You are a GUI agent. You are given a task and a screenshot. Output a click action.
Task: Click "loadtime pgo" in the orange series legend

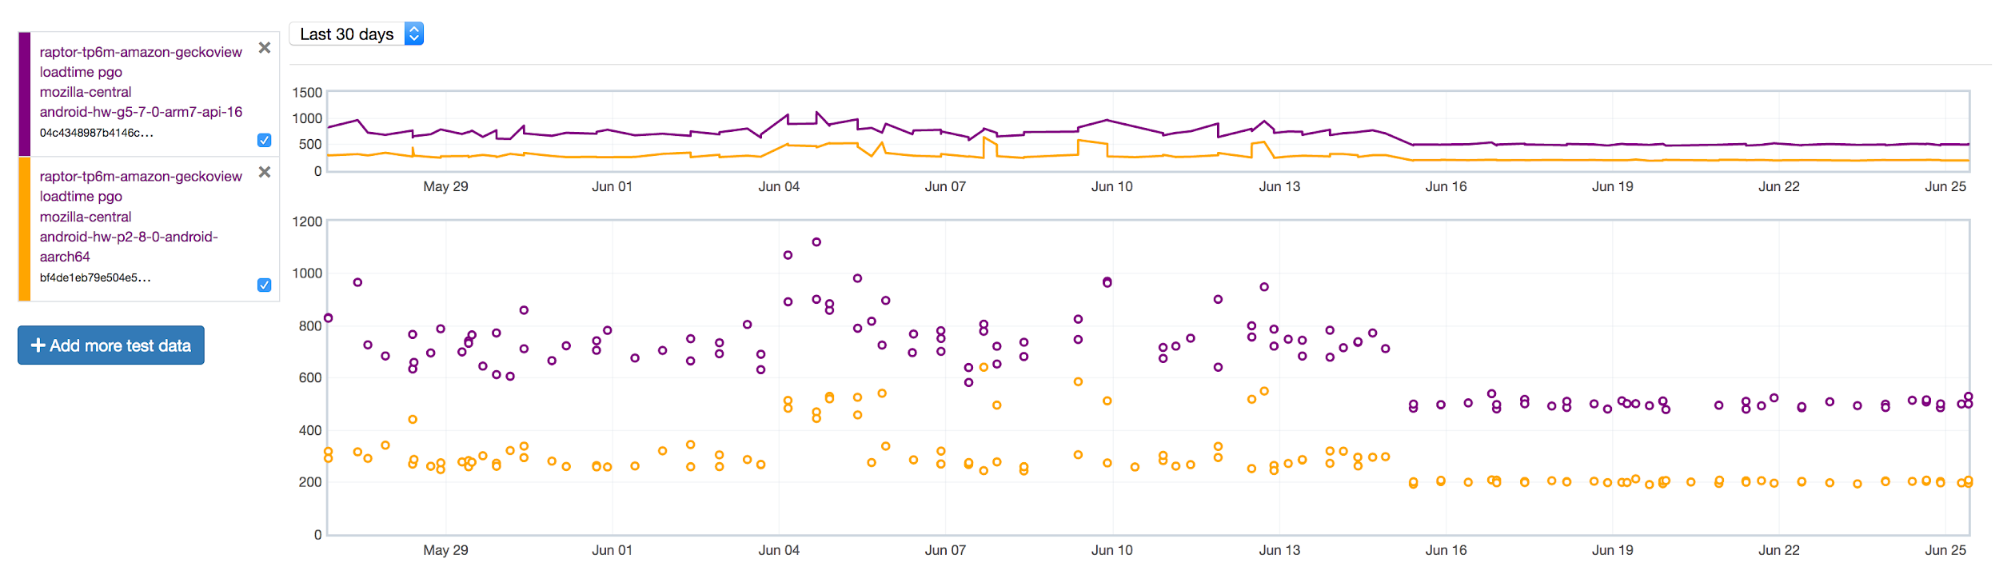pyautogui.click(x=81, y=197)
